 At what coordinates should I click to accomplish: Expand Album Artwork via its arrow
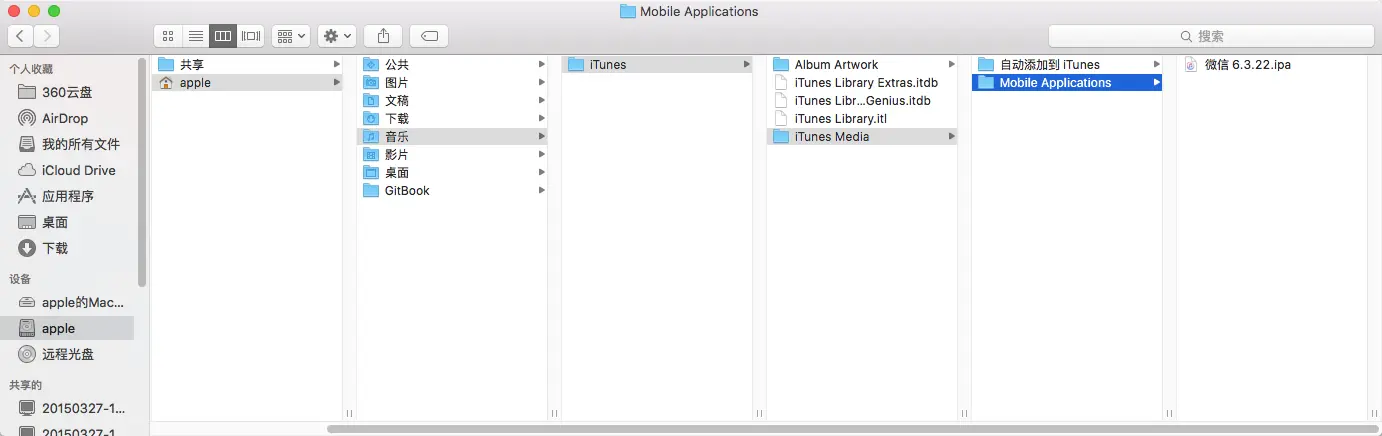click(x=952, y=64)
